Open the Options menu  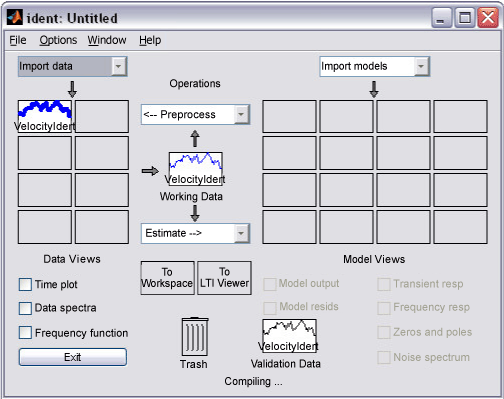[58, 40]
